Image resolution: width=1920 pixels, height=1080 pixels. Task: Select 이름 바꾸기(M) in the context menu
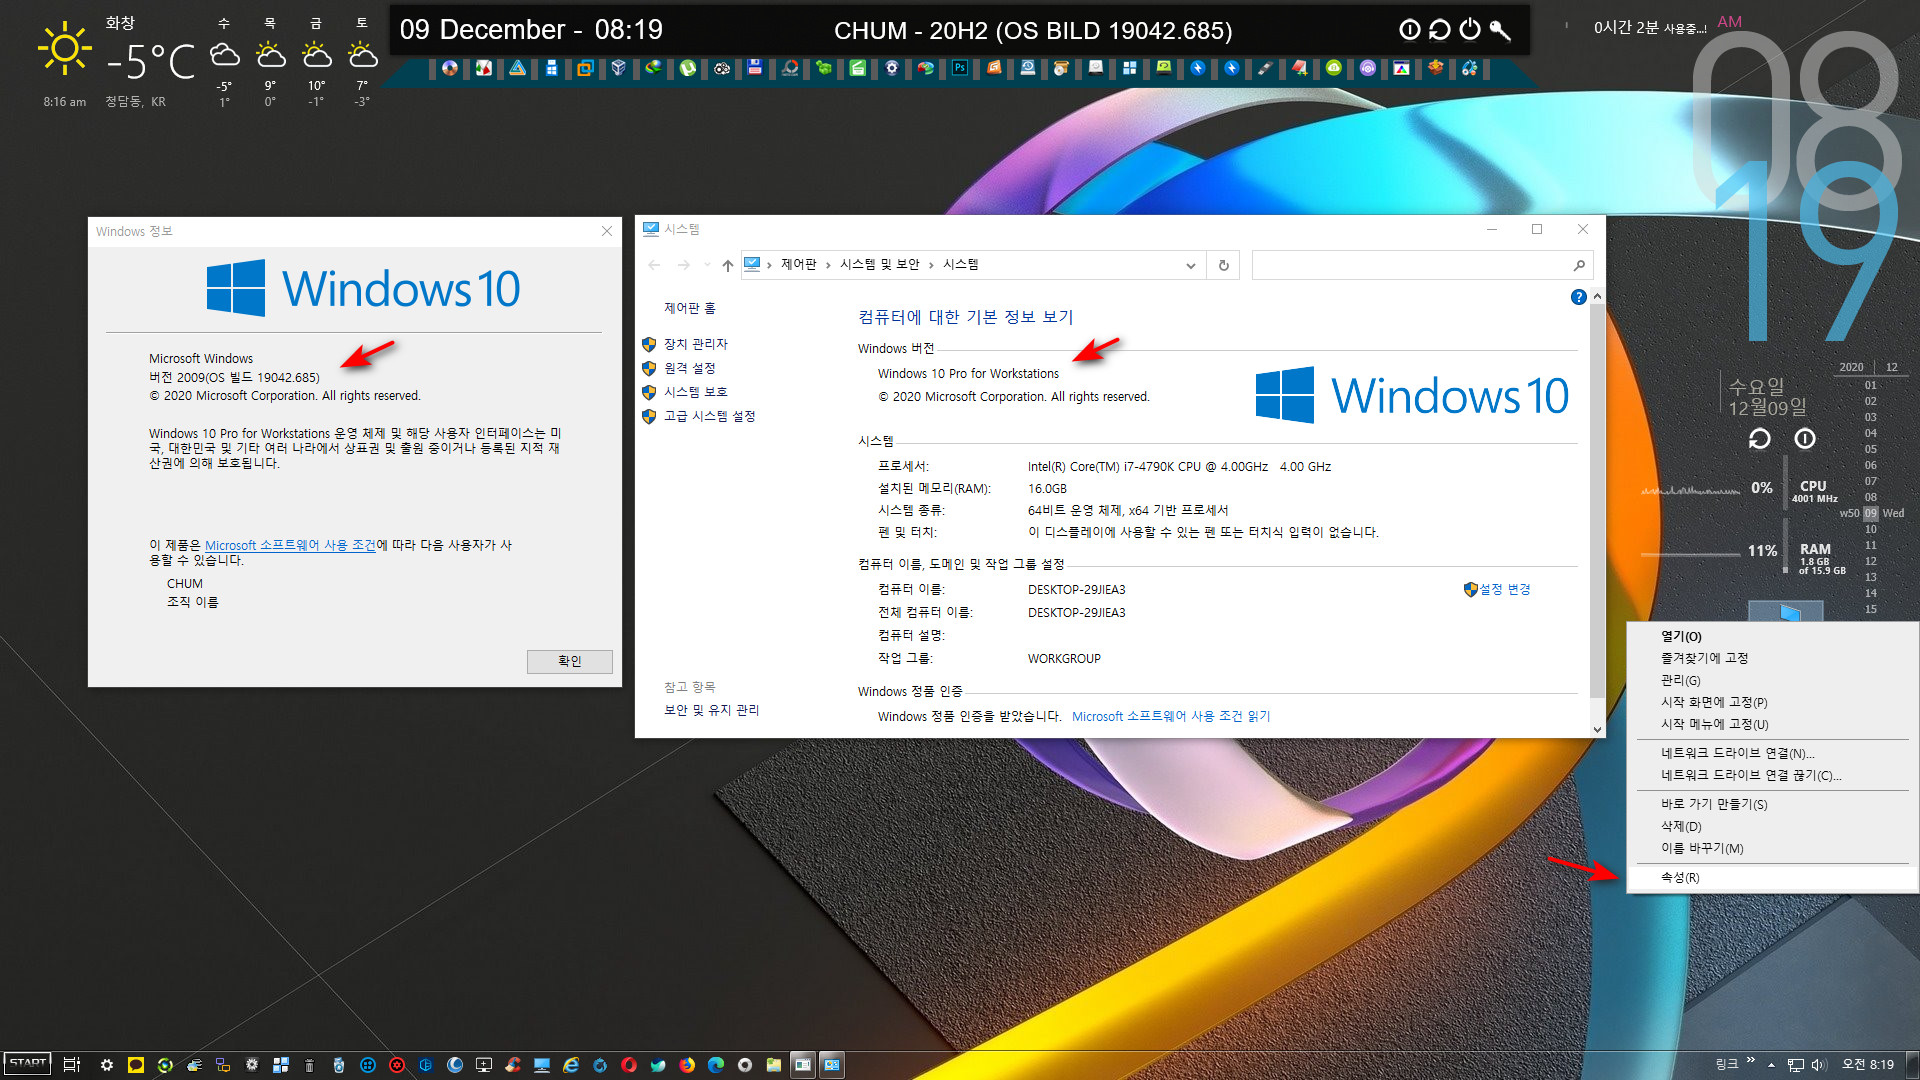pyautogui.click(x=1772, y=848)
